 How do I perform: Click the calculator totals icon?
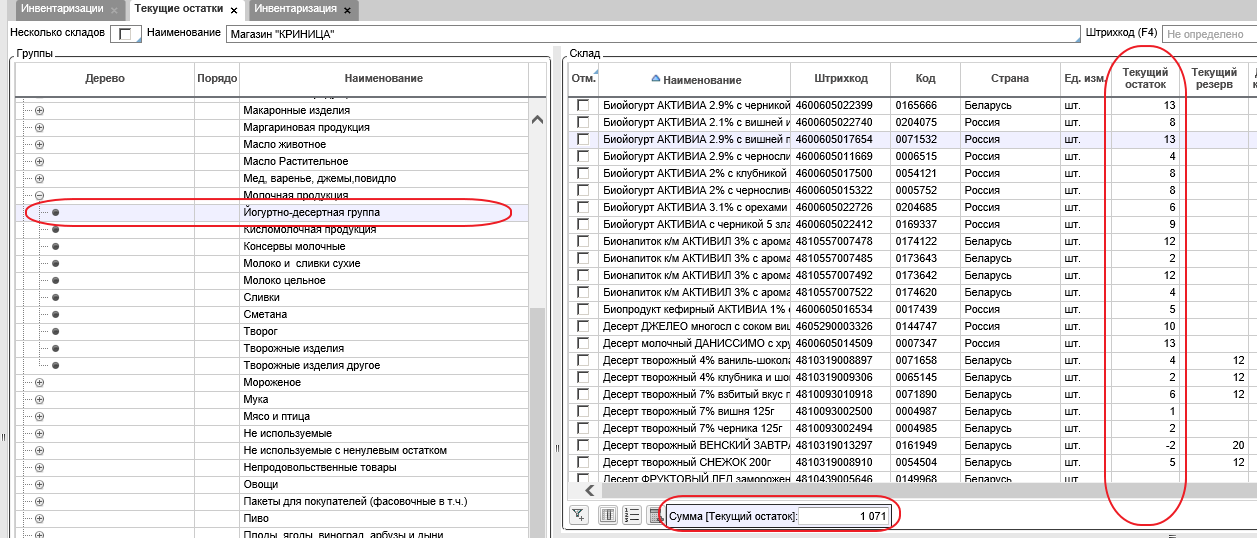click(655, 515)
